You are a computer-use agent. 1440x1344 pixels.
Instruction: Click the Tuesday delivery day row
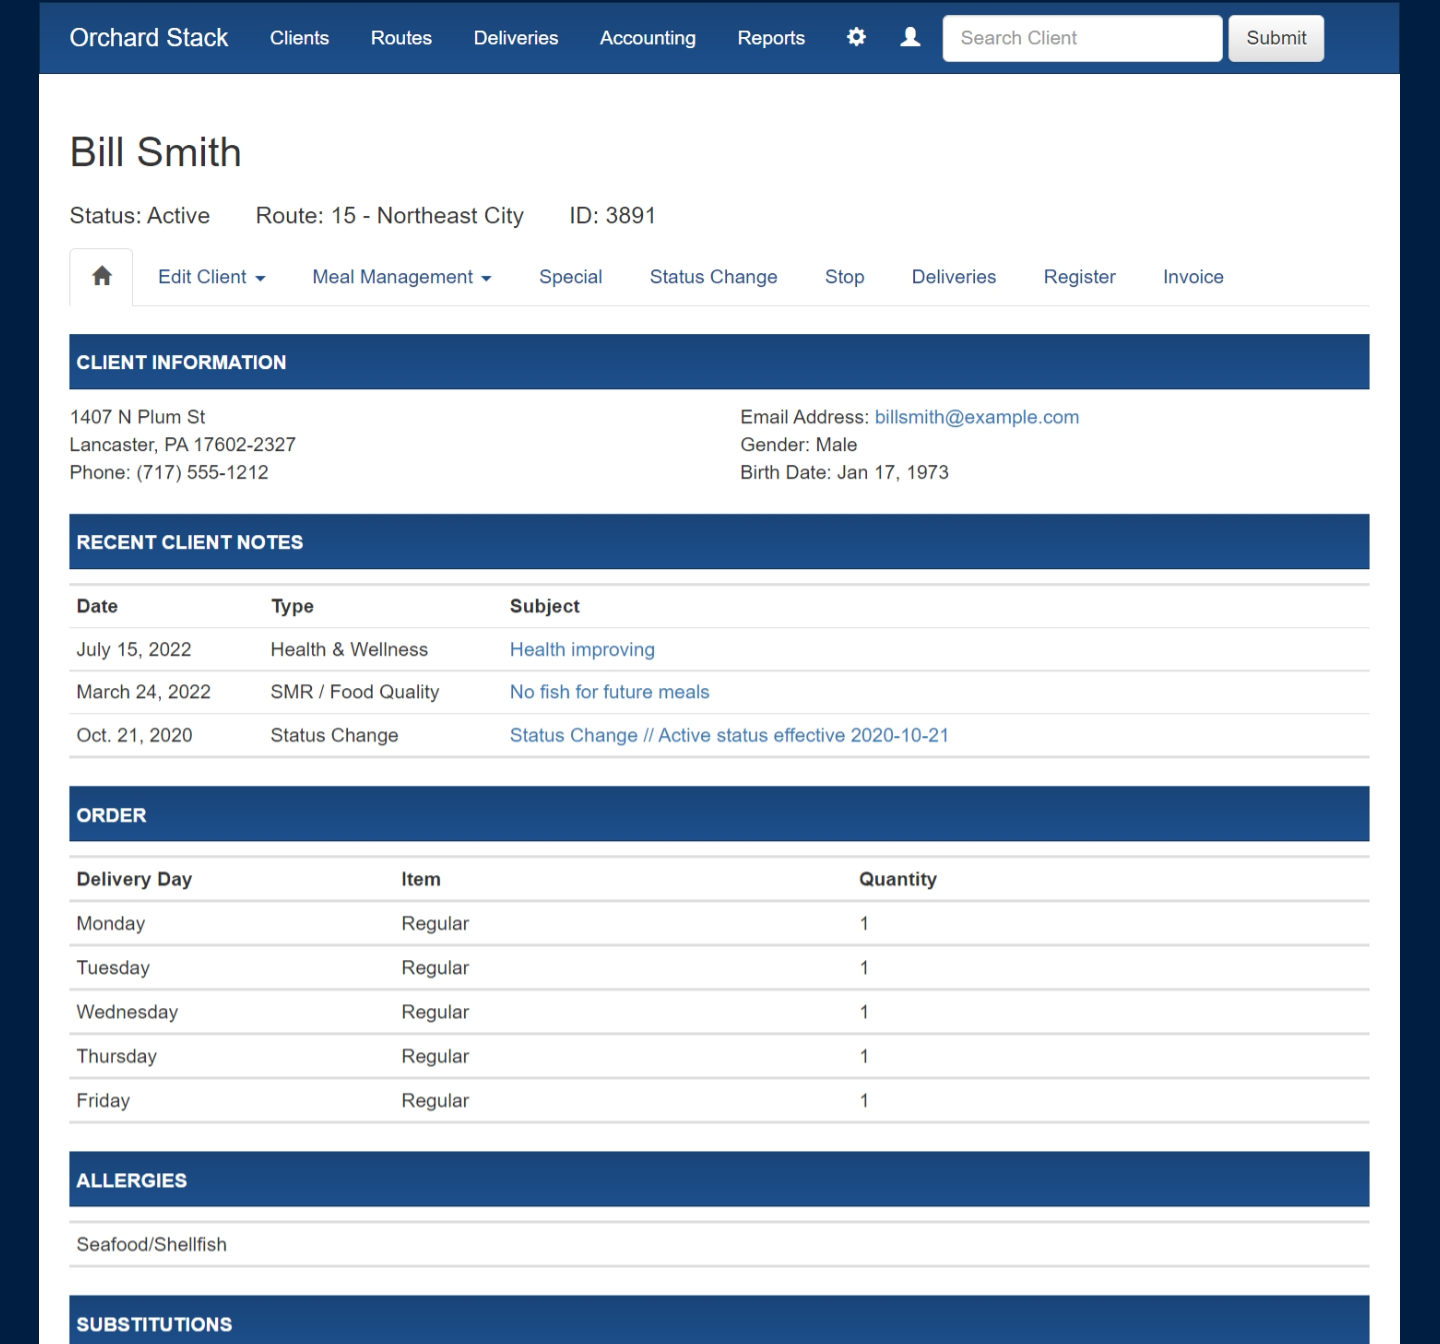pyautogui.click(x=719, y=968)
